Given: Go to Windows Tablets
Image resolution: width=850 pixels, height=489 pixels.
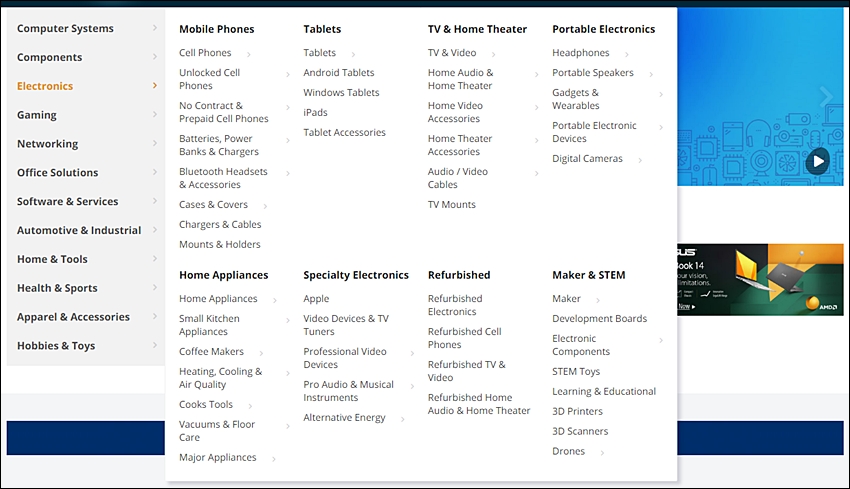Looking at the screenshot, I should tap(342, 92).
